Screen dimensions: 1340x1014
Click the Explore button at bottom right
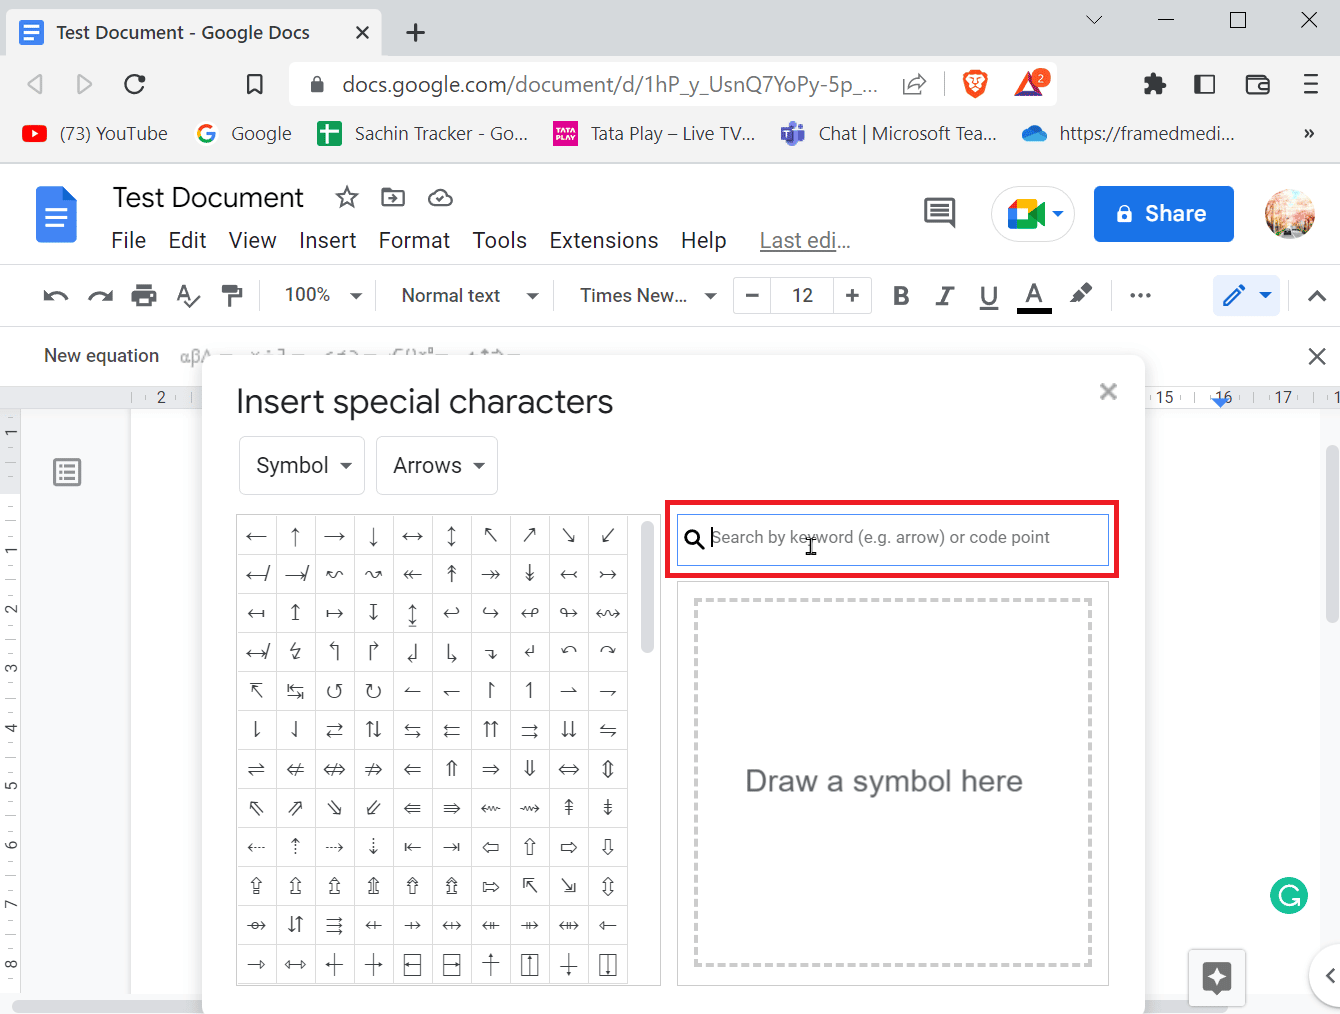point(1217,977)
